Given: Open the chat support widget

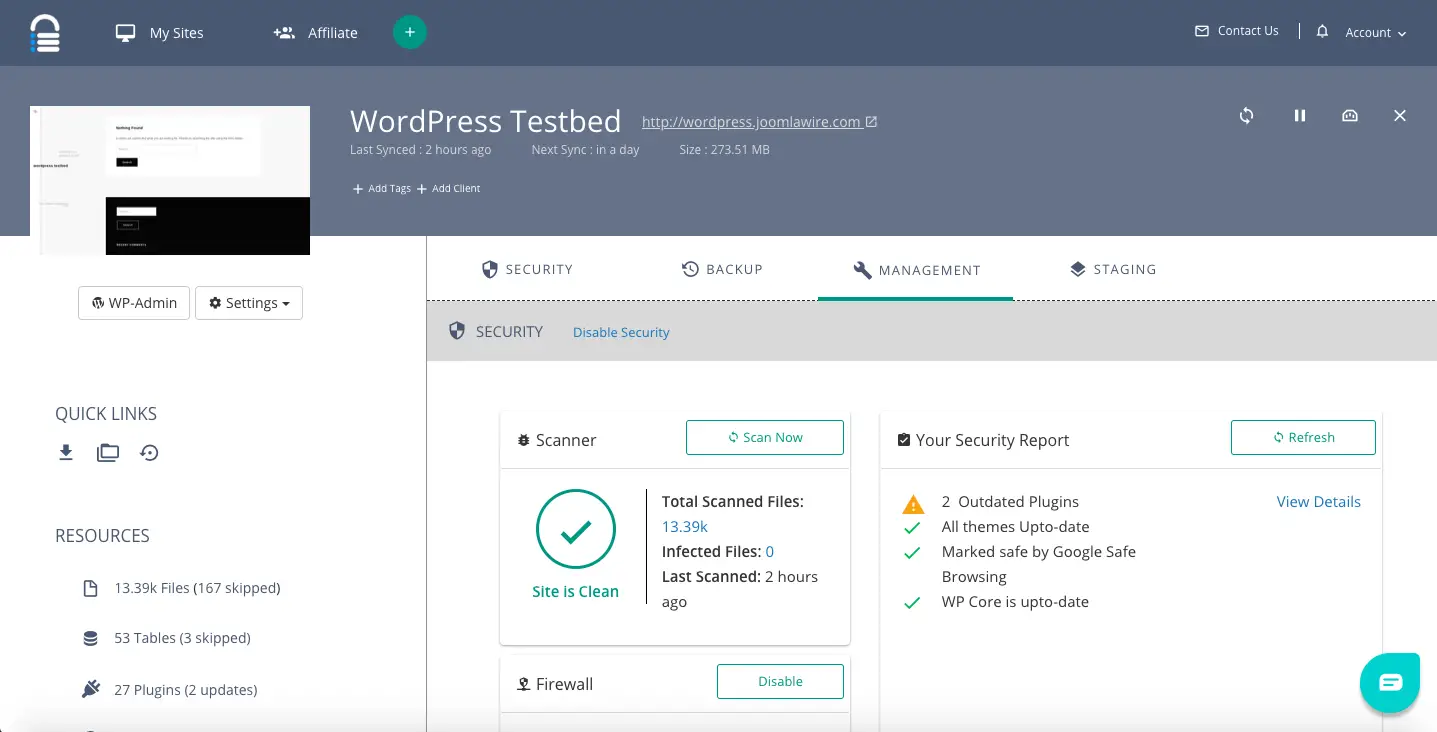Looking at the screenshot, I should (x=1390, y=682).
